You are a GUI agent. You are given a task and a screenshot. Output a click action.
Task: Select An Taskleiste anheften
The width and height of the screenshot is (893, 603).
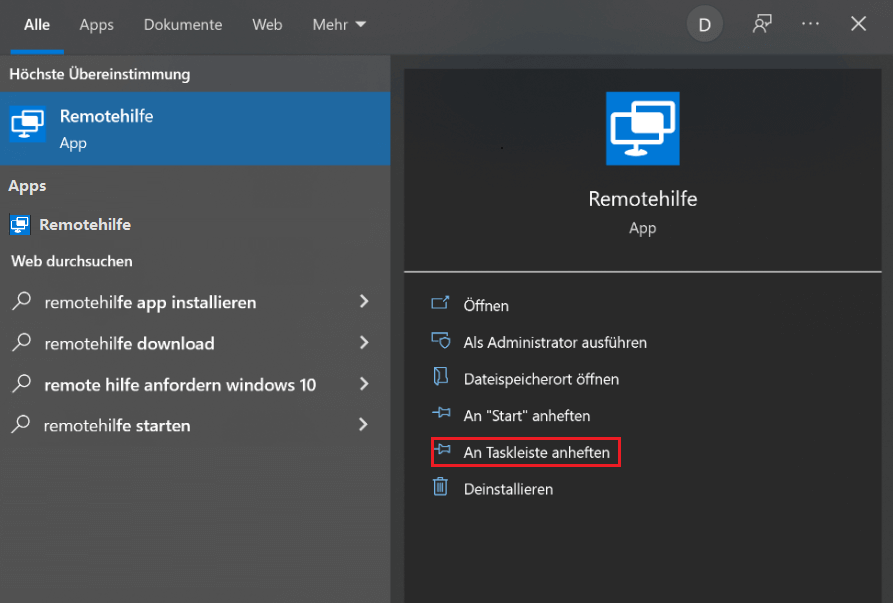[x=536, y=453]
